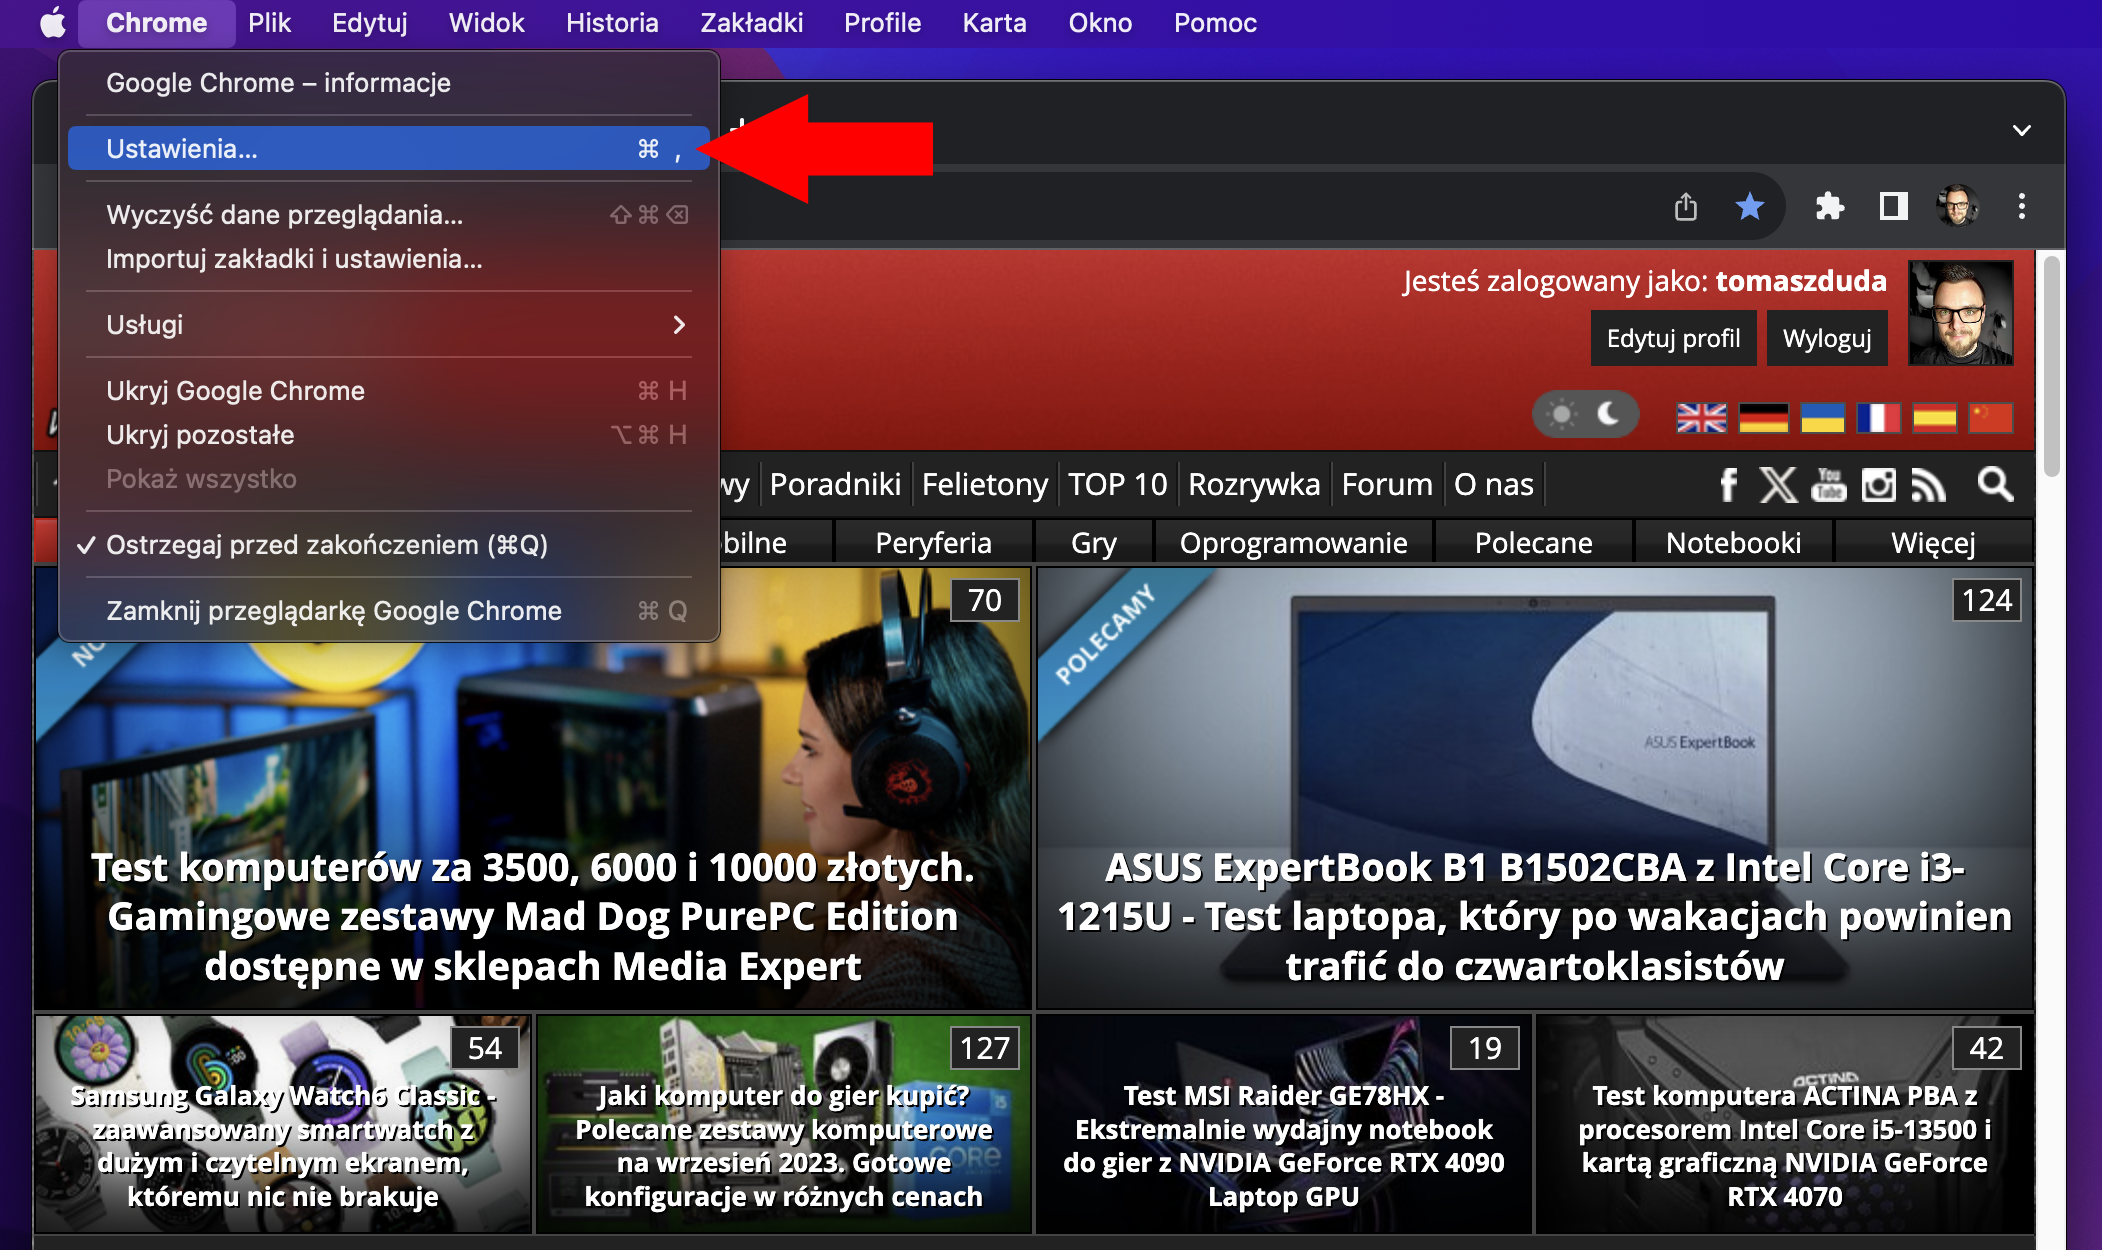The image size is (2102, 1250).
Task: Switch theme with the sun/moon slider
Action: click(x=1585, y=414)
